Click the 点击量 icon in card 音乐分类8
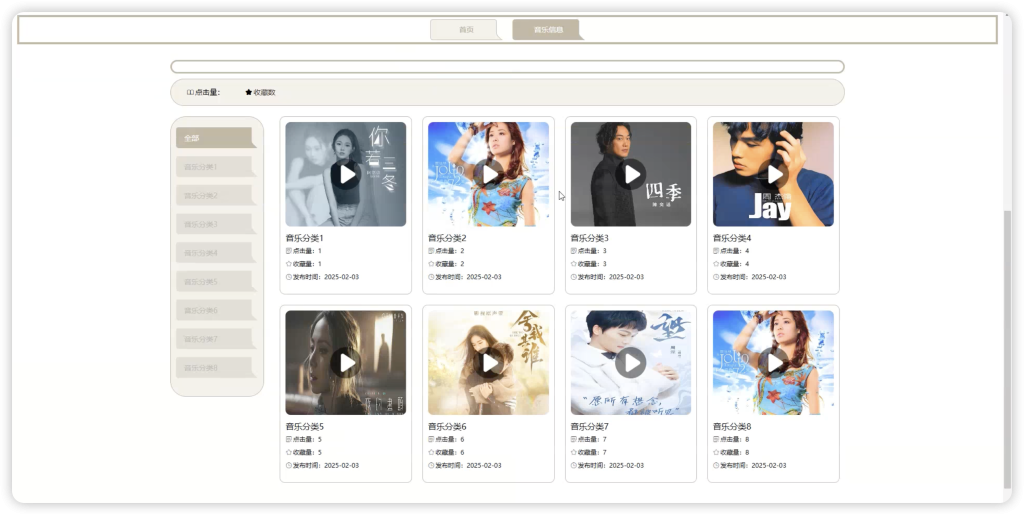 click(716, 439)
